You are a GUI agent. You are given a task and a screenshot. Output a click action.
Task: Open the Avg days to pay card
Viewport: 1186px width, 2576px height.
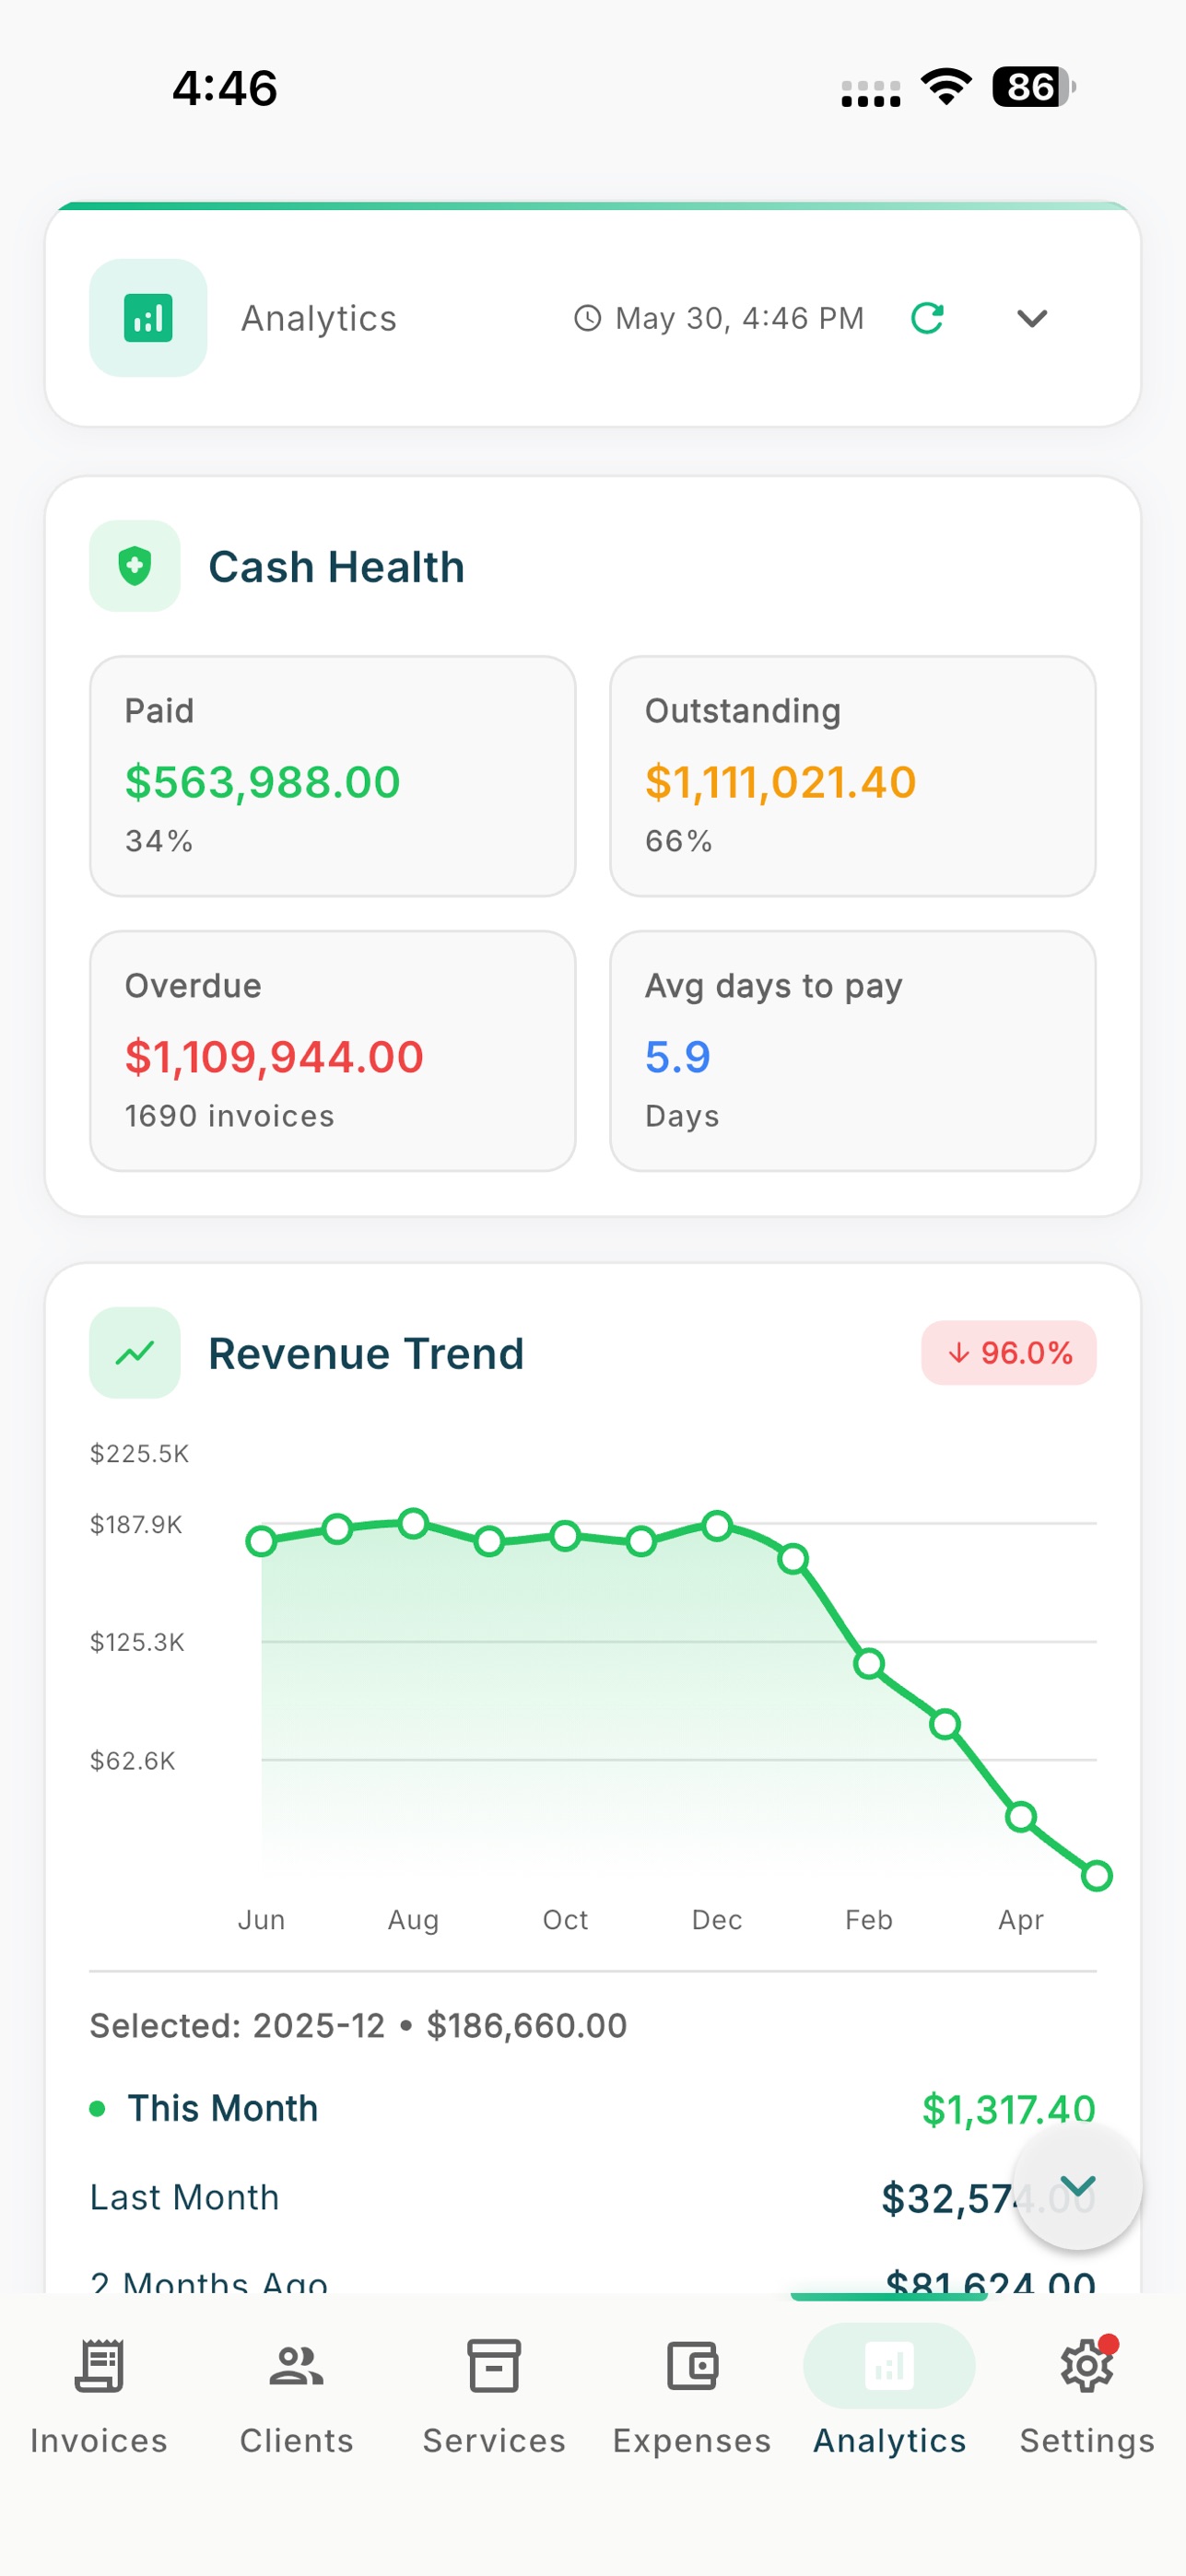[x=852, y=1051]
